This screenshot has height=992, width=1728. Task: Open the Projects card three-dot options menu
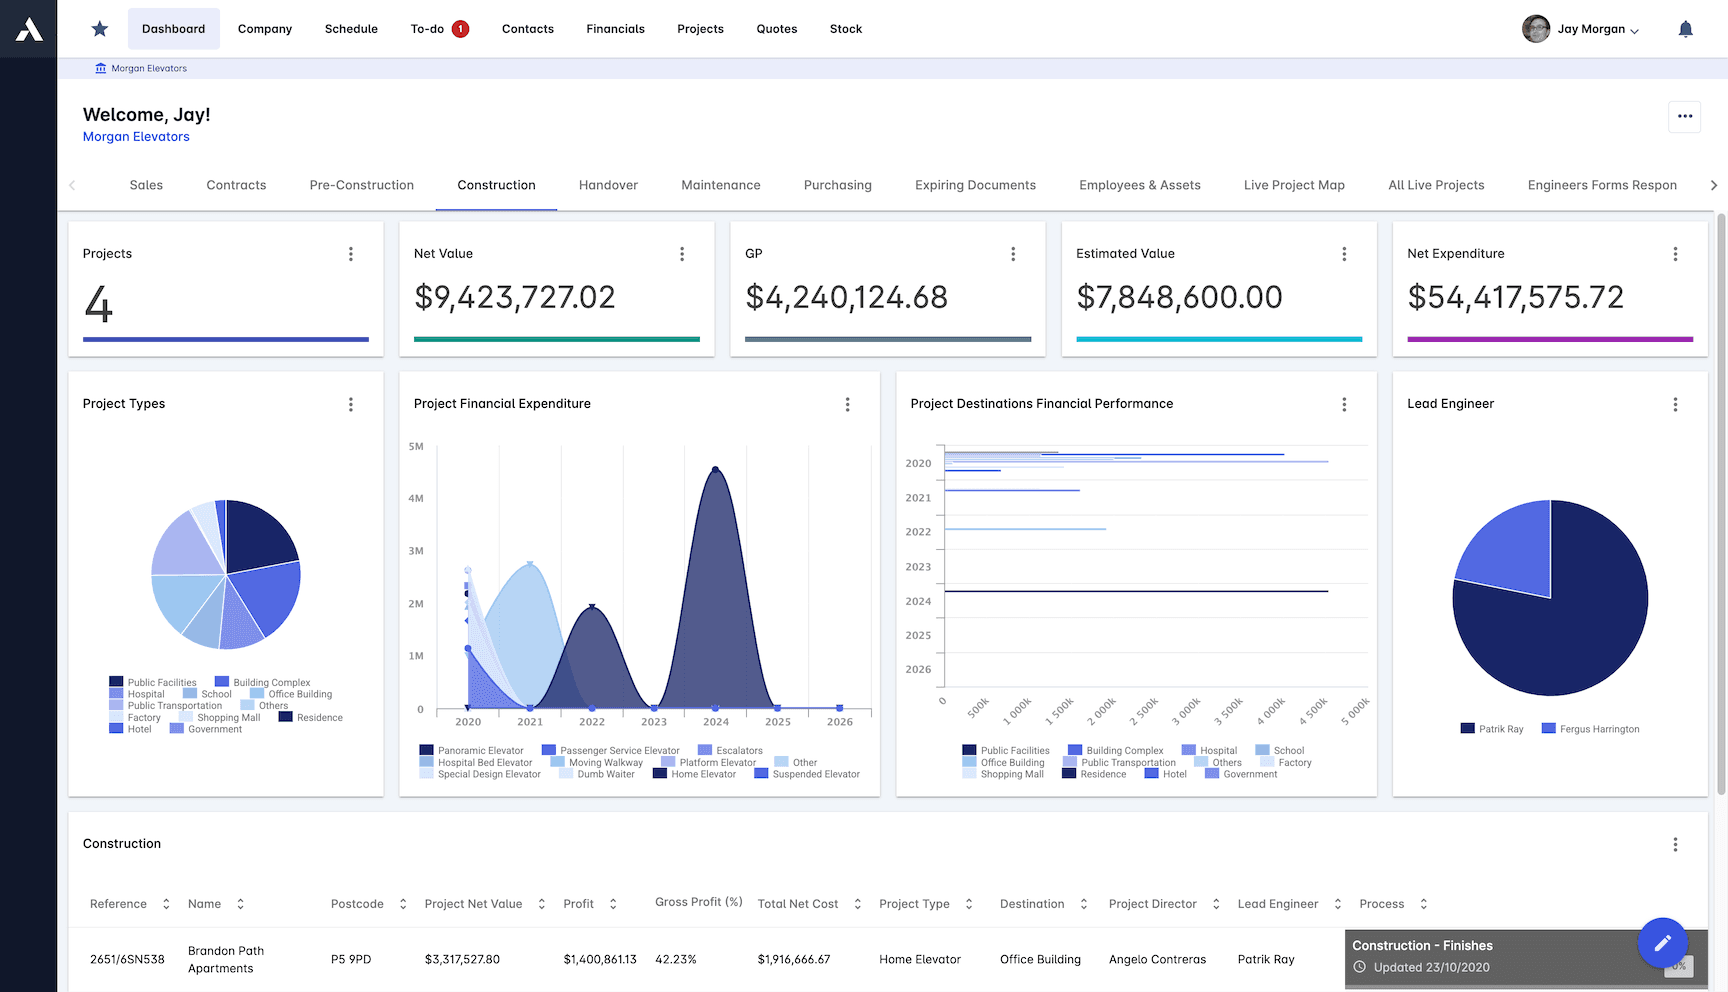click(x=351, y=254)
